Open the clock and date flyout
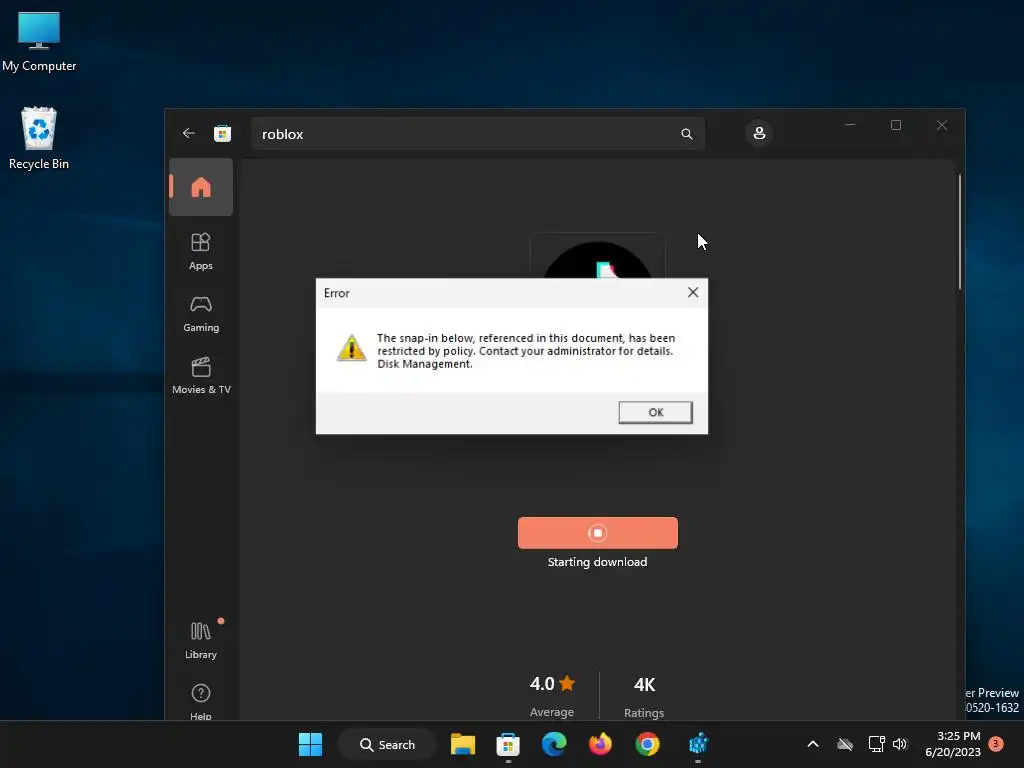Image resolution: width=1024 pixels, height=768 pixels. [x=953, y=744]
